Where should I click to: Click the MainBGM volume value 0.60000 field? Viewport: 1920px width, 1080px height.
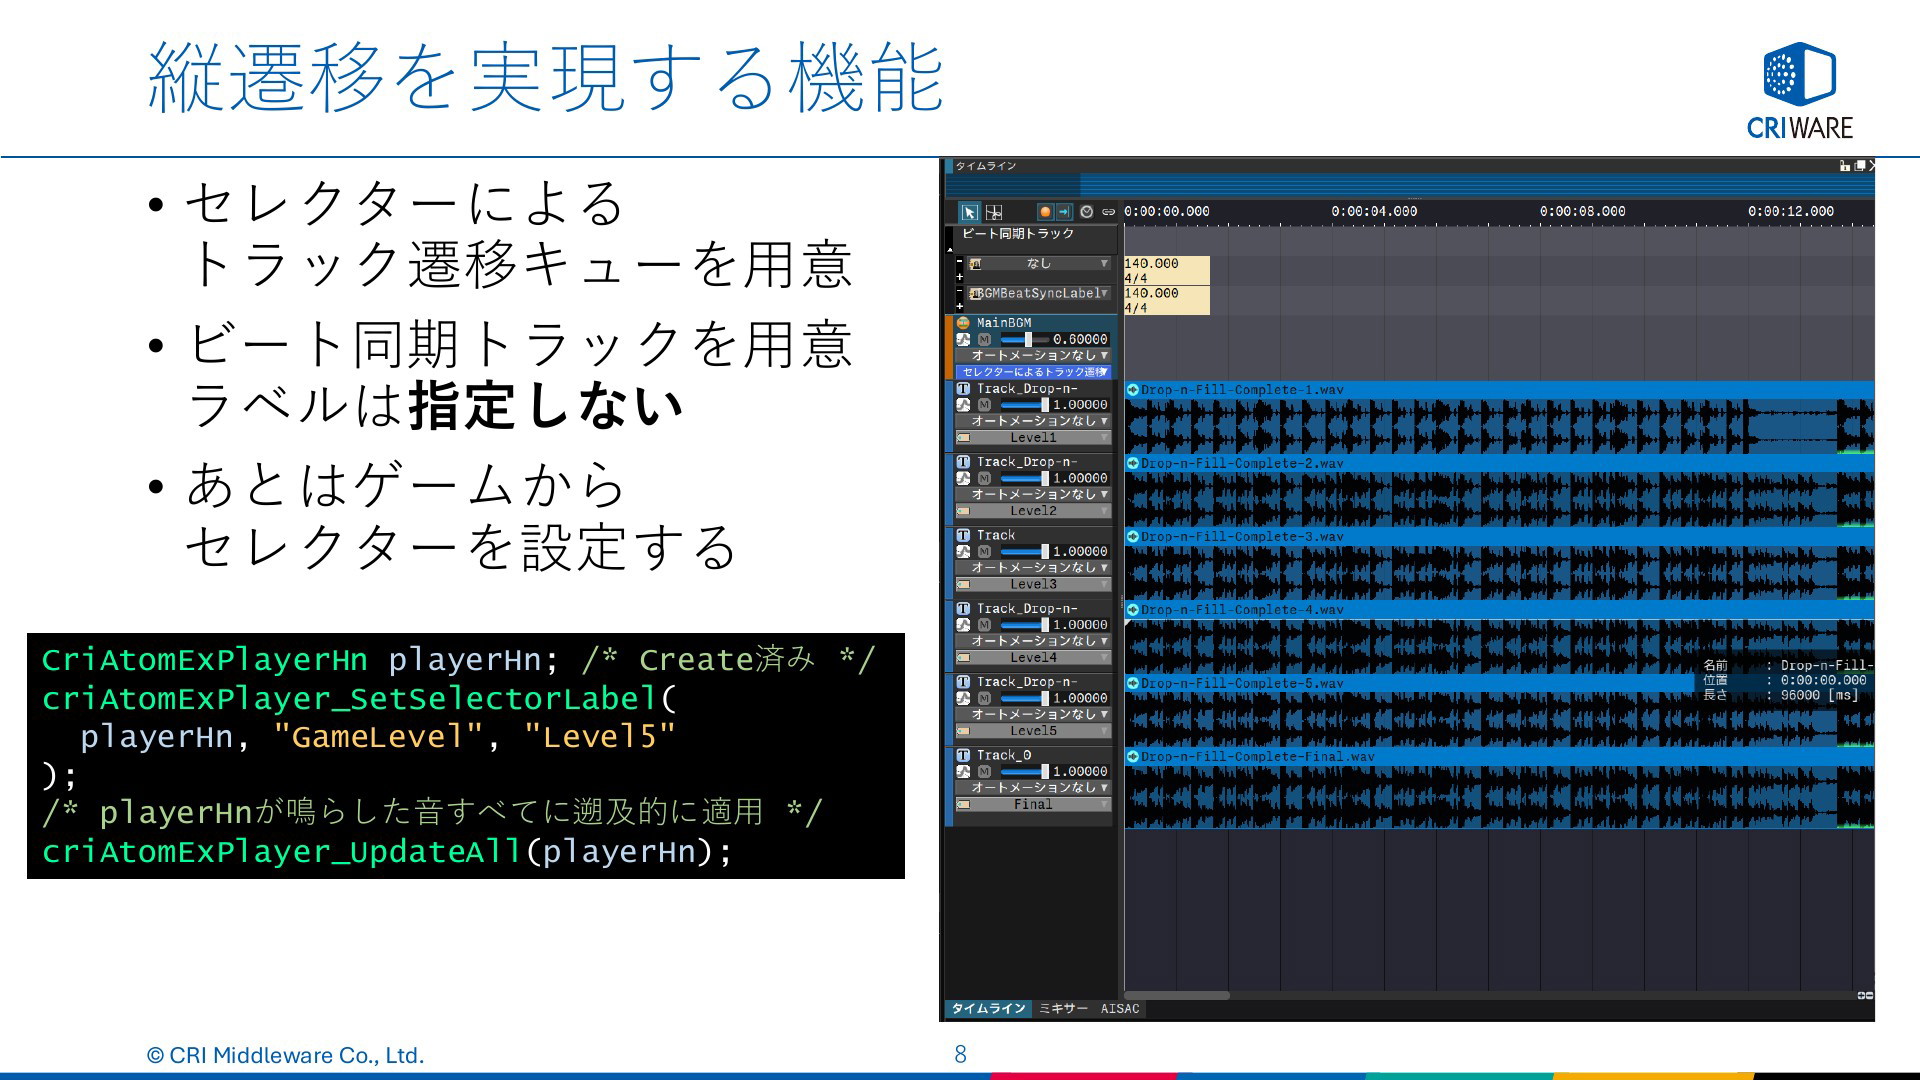1080,340
